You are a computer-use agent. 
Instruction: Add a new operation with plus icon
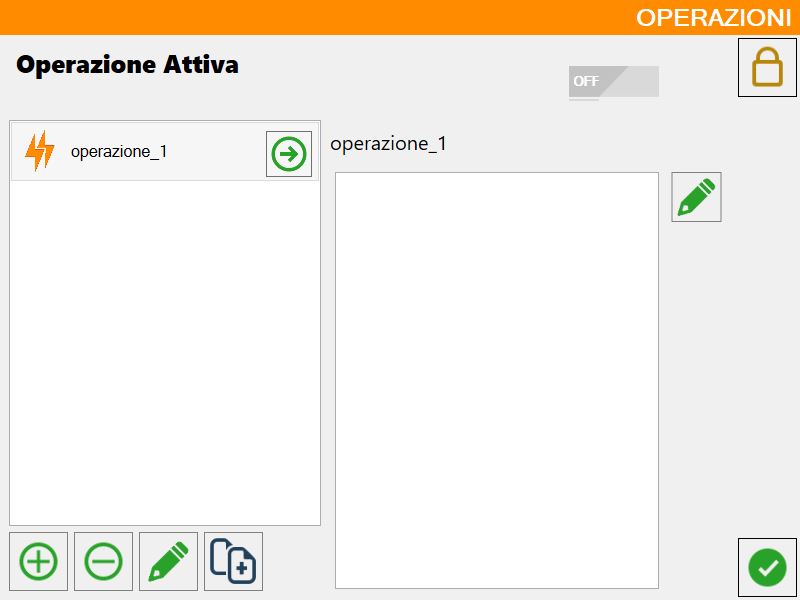point(38,561)
